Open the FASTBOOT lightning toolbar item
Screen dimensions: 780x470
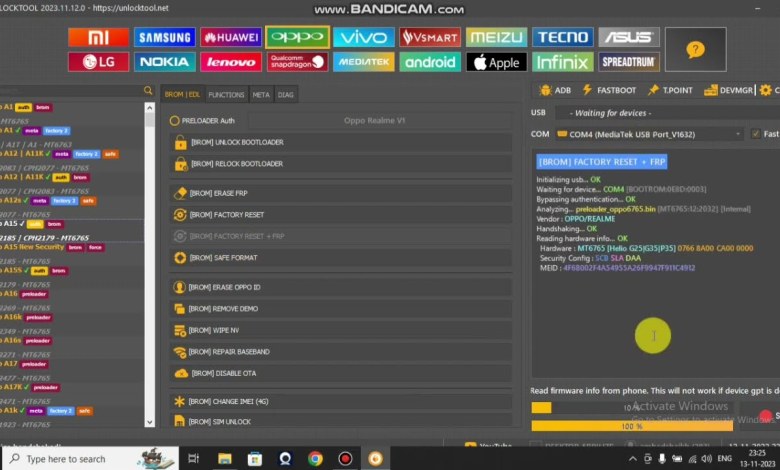click(609, 90)
